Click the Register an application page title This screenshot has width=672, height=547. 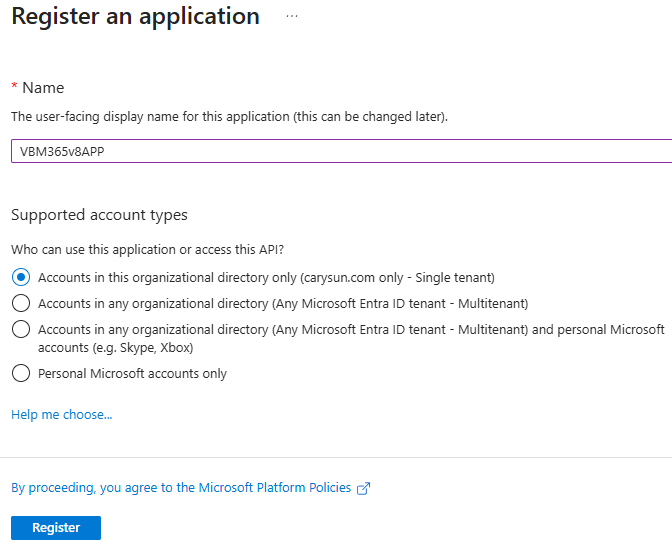(135, 17)
